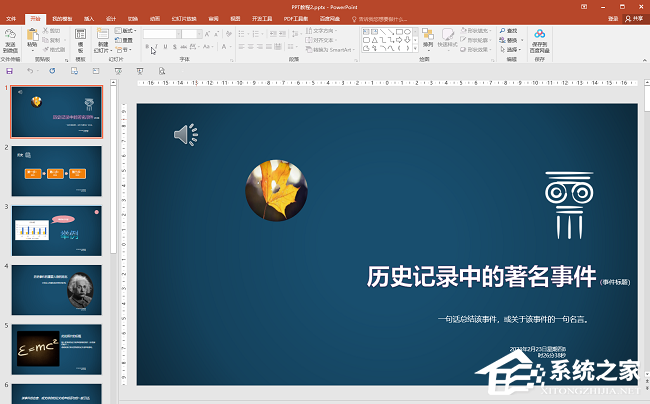The height and width of the screenshot is (404, 650).
Task: Click the Paste (粘贴) clipboard icon
Action: click(33, 35)
